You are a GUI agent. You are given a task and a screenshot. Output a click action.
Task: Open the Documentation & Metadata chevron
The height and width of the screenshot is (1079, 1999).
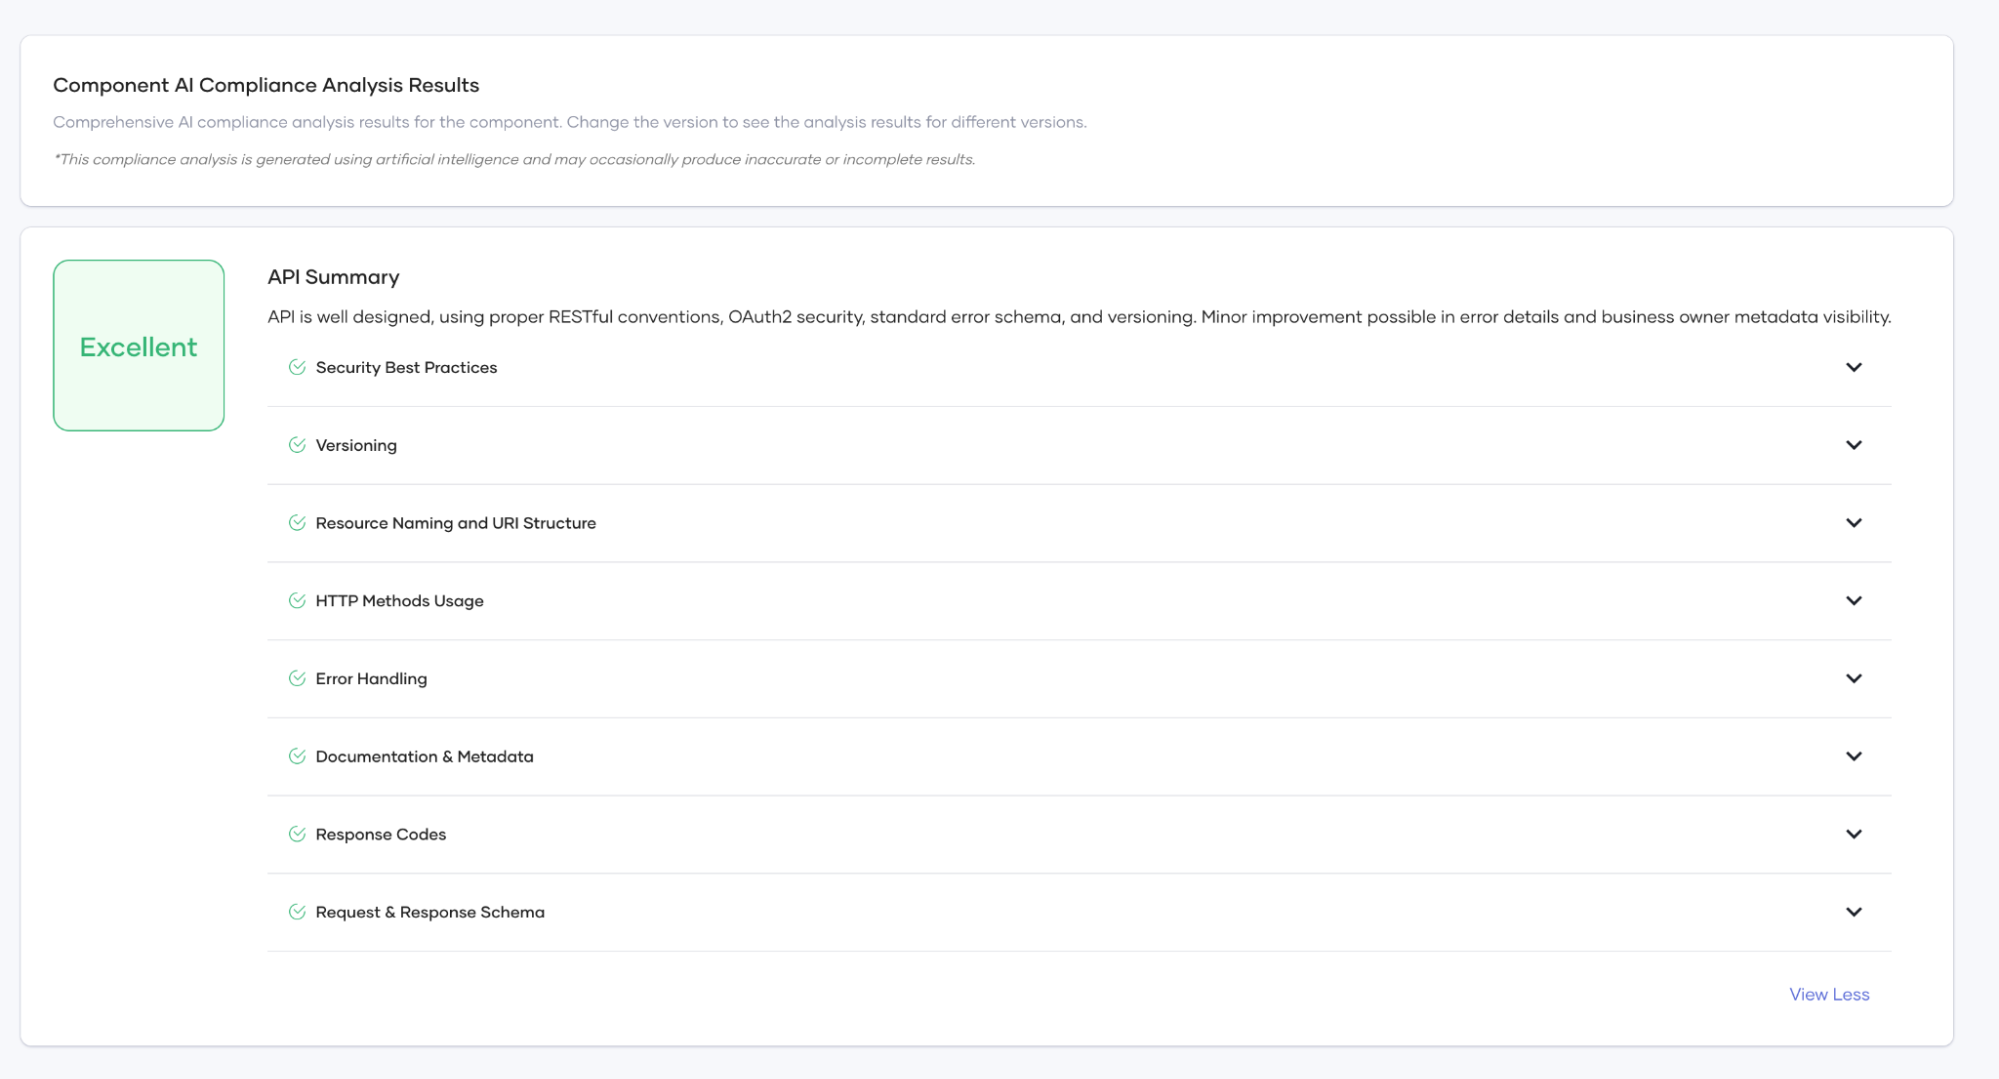(x=1853, y=756)
